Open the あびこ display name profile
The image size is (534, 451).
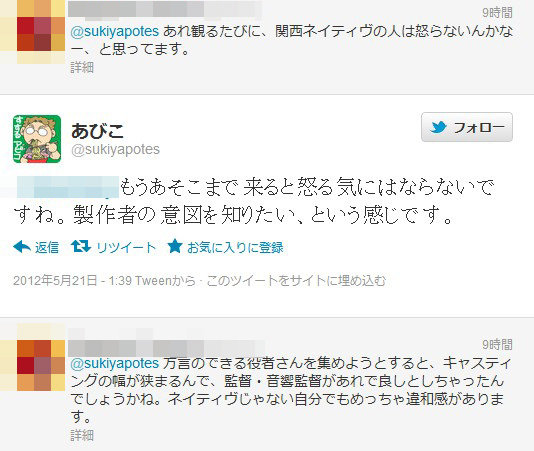point(97,131)
